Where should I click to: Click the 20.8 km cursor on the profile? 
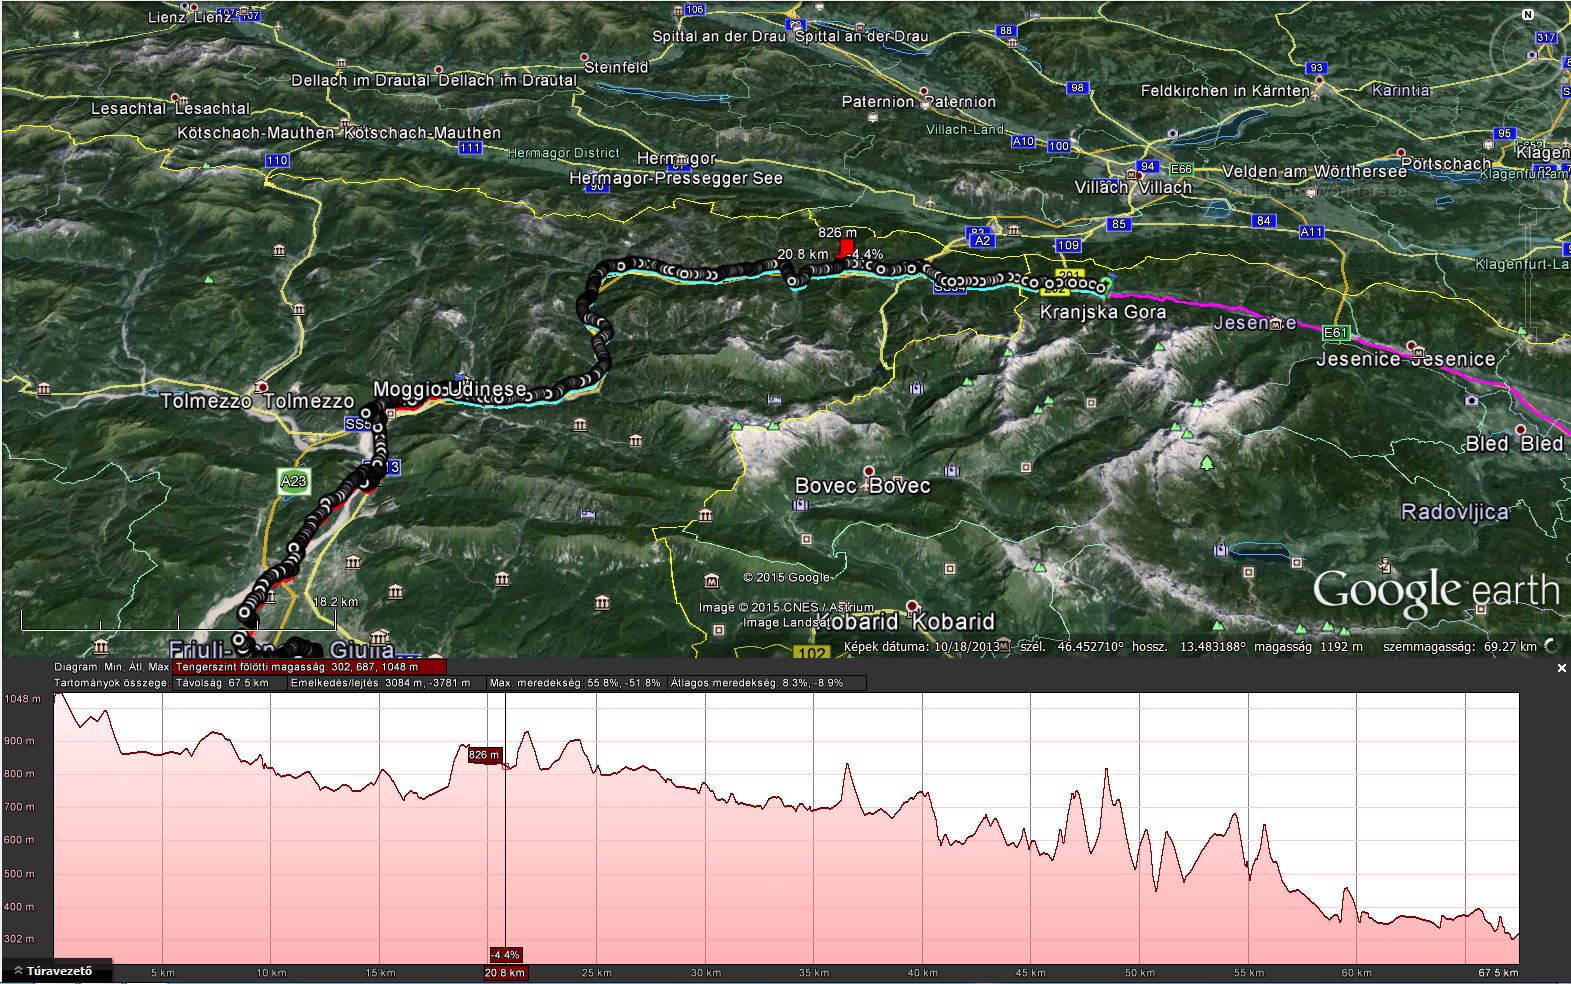point(504,972)
